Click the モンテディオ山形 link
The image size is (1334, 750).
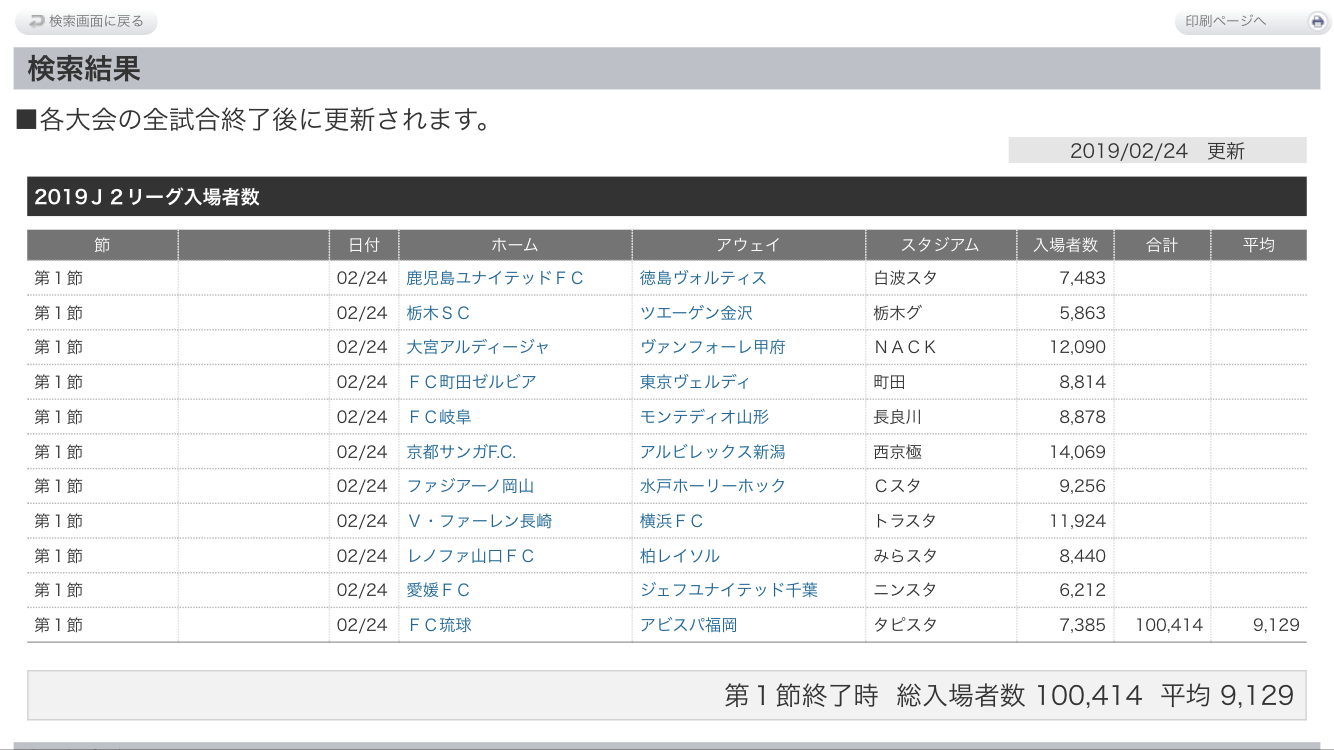point(704,417)
